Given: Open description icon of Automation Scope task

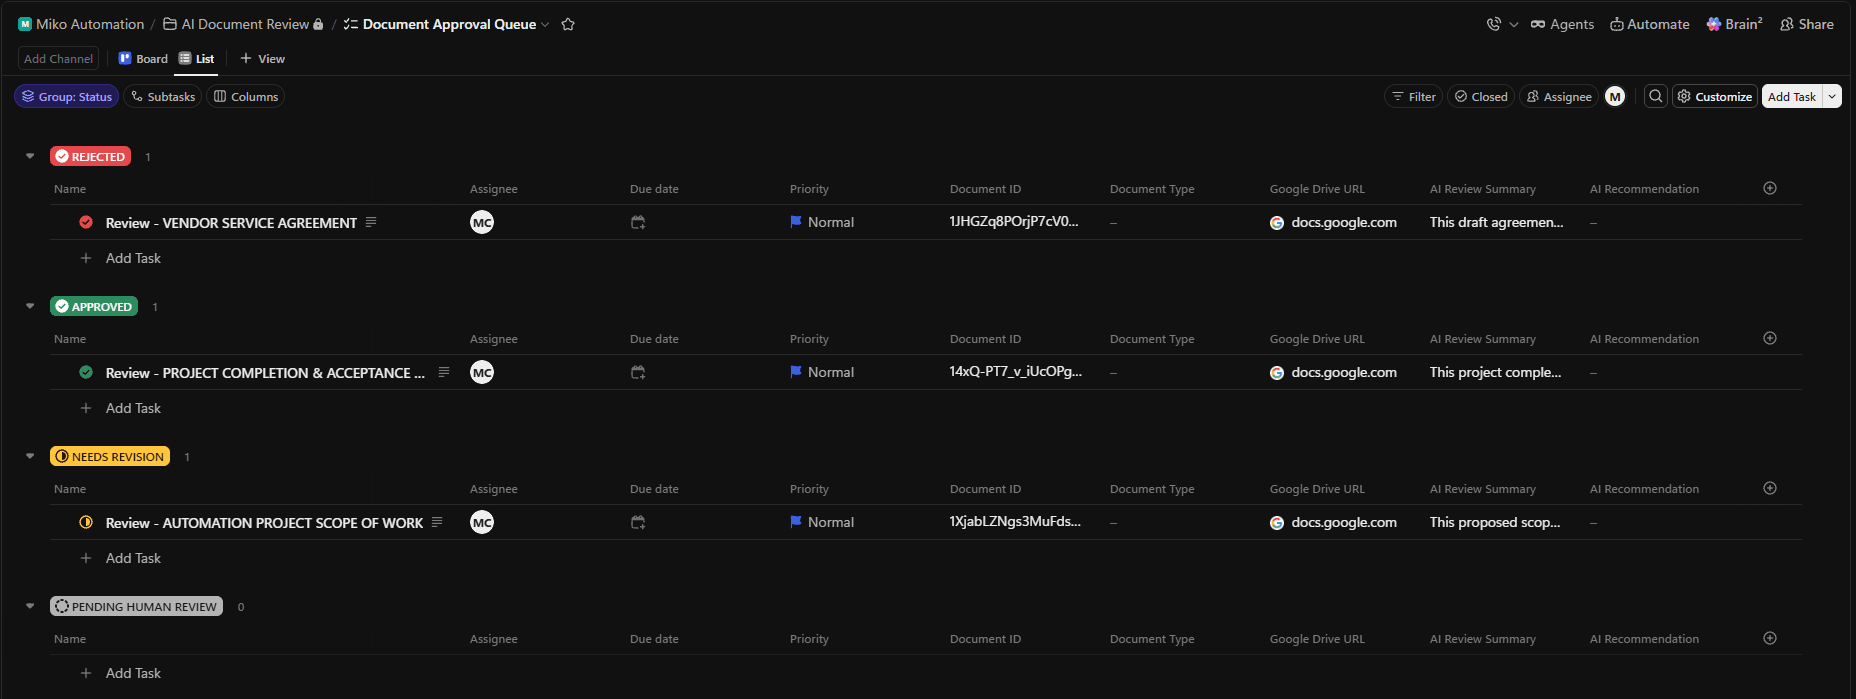Looking at the screenshot, I should (x=437, y=522).
